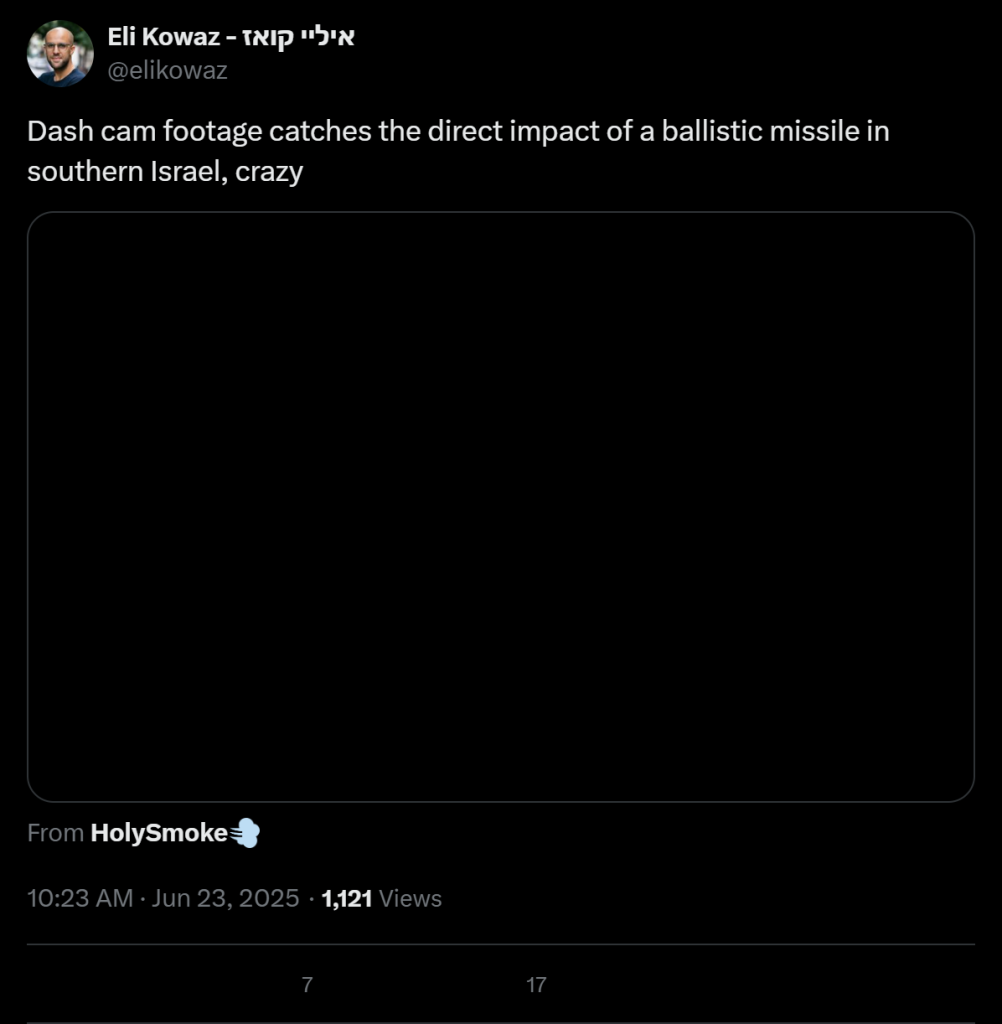Screen dimensions: 1002x1024
Task: Click the word "Views"
Action: click(410, 898)
